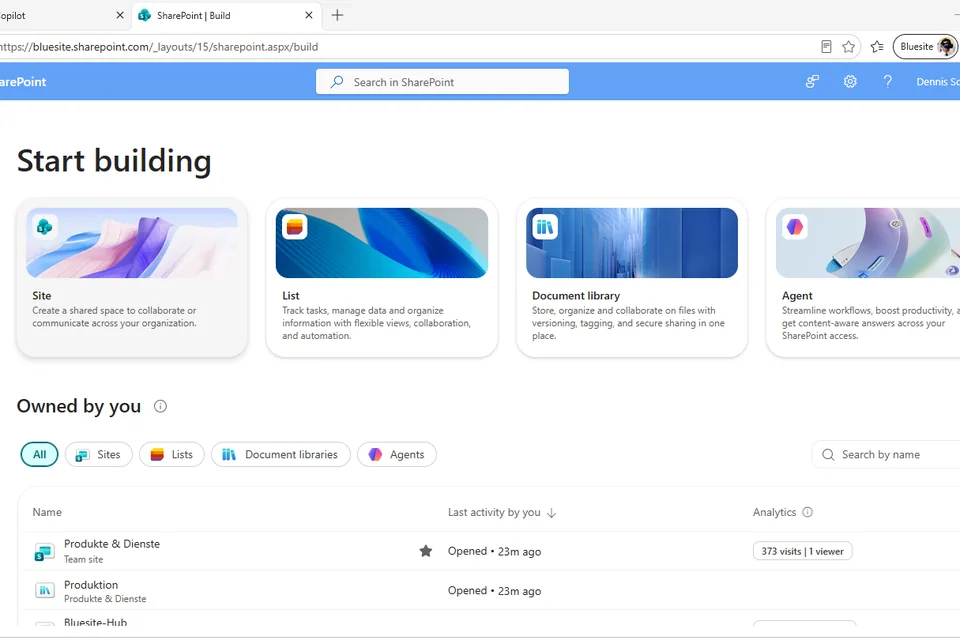
Task: Add this page to favorites star
Action: click(x=848, y=47)
